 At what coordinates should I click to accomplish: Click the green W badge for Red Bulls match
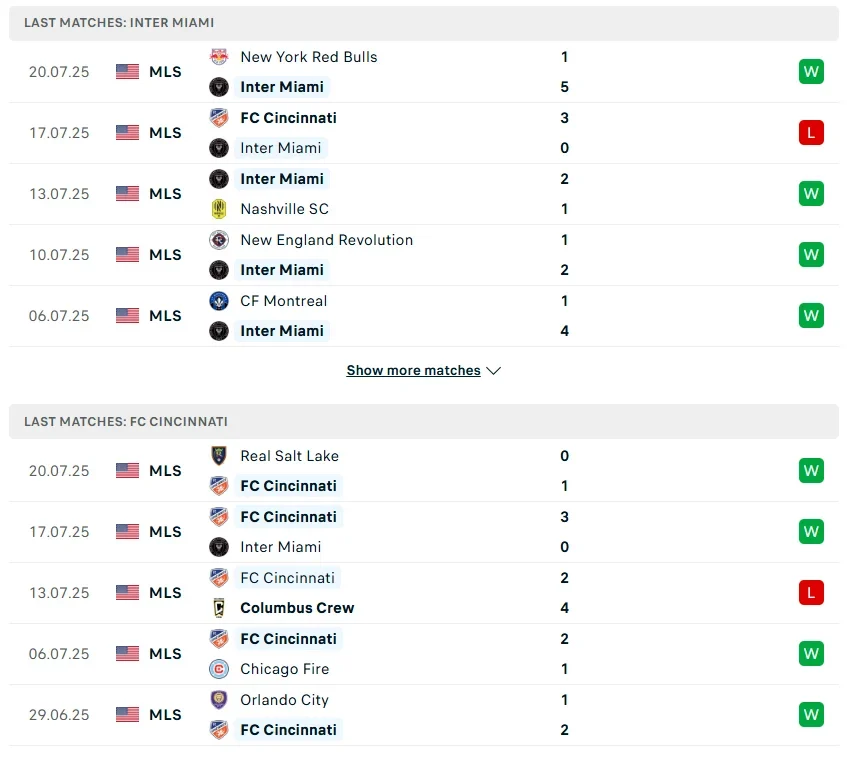point(811,72)
